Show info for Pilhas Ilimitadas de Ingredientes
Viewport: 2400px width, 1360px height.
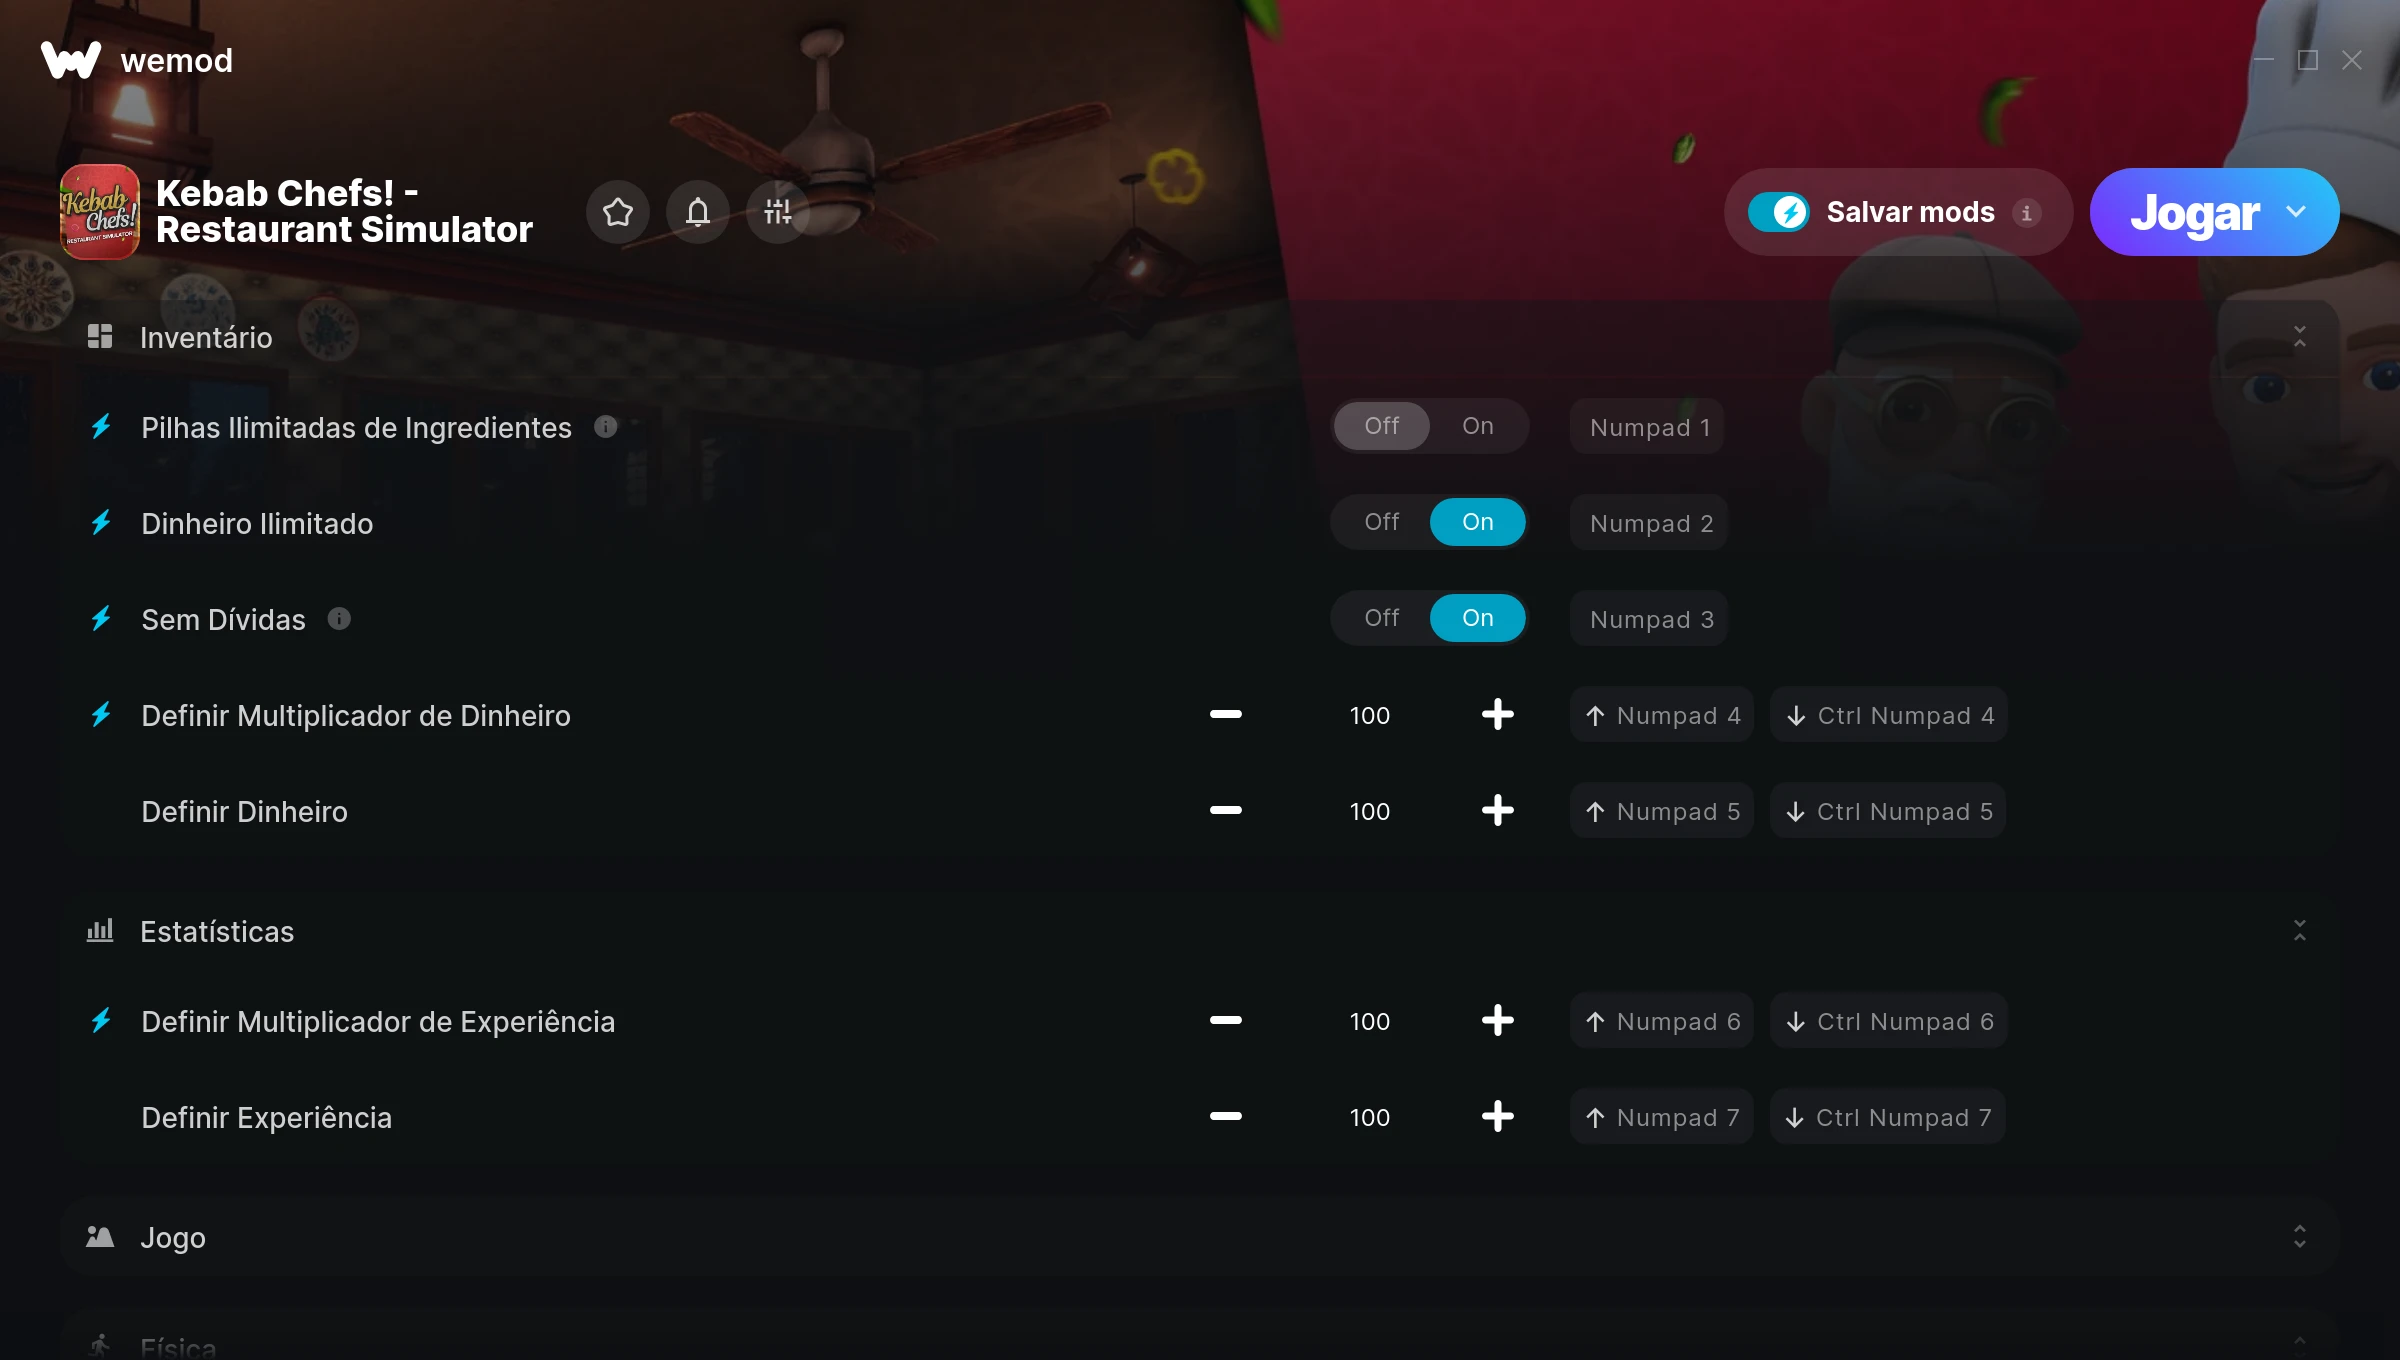(606, 427)
